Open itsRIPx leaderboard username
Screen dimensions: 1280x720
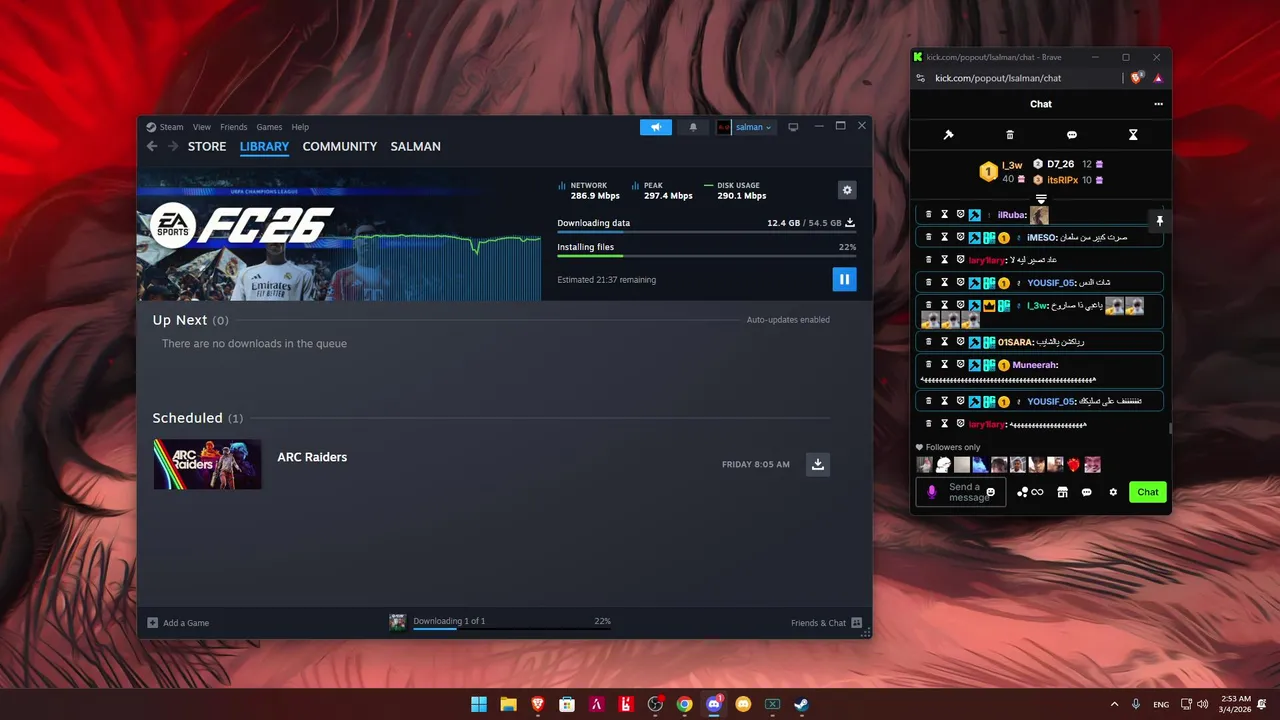1062,180
